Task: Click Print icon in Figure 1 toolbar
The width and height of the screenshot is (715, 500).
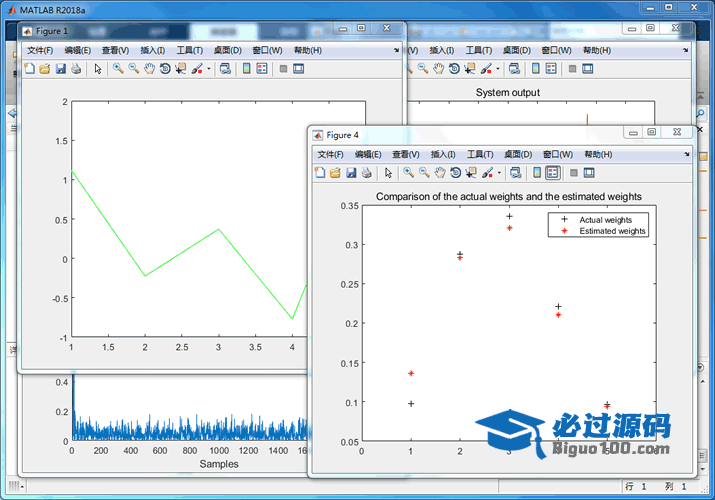Action: [x=76, y=69]
